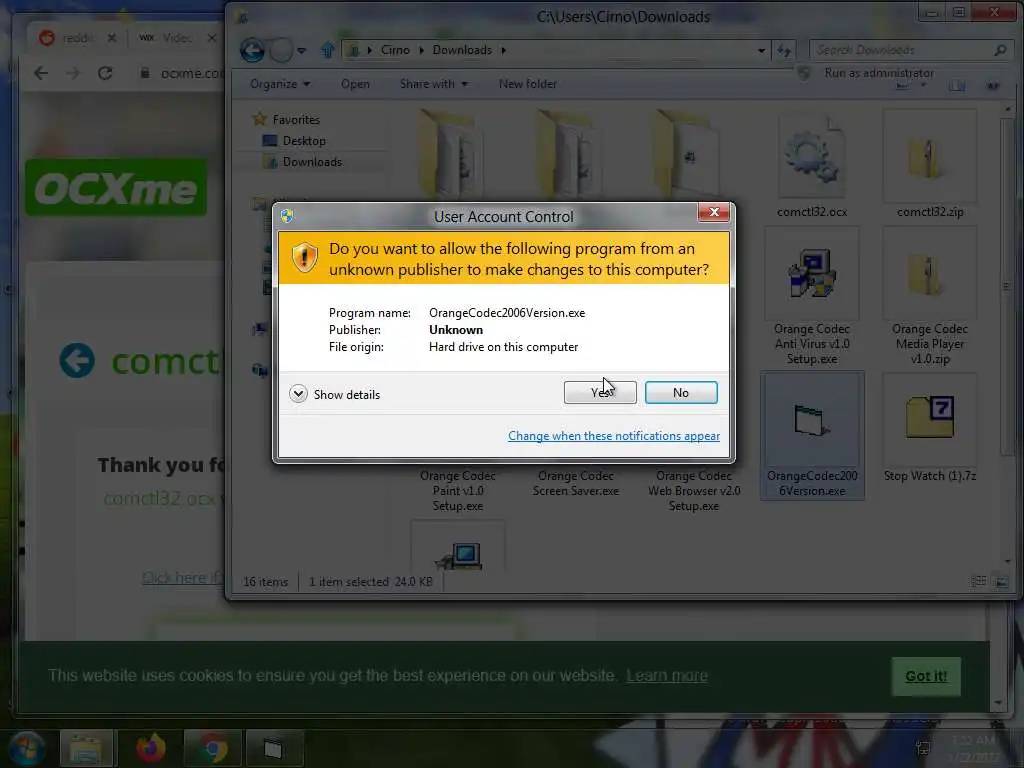Select Orange Codec Web Browser v2.0 Setup.exe label

(694, 490)
